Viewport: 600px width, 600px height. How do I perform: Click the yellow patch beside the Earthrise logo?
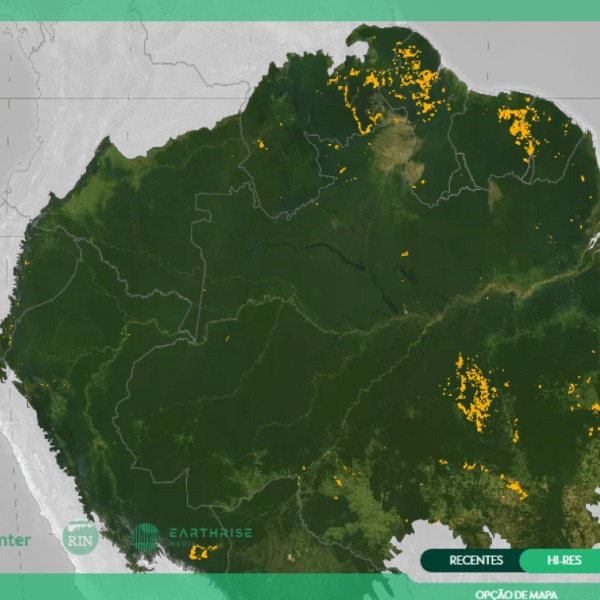206,550
